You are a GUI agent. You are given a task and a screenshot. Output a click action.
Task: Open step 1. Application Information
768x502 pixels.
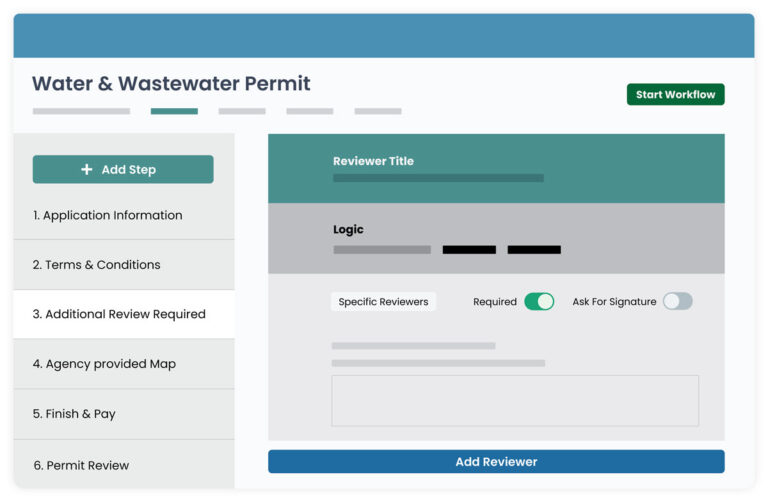click(124, 215)
